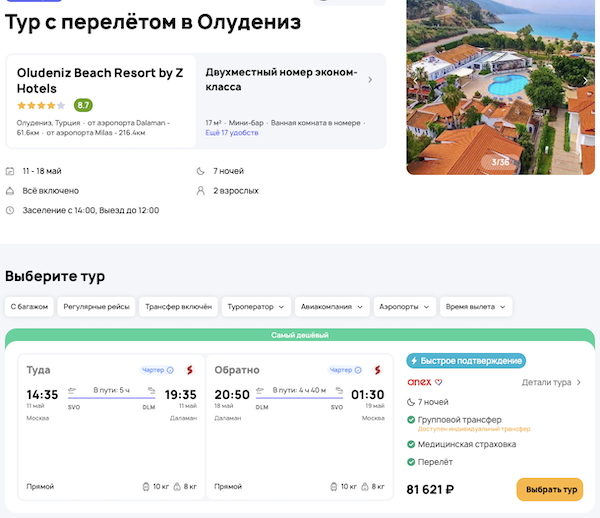The width and height of the screenshot is (600, 518).
Task: Click the green 8.7 rating badge
Action: 83,105
